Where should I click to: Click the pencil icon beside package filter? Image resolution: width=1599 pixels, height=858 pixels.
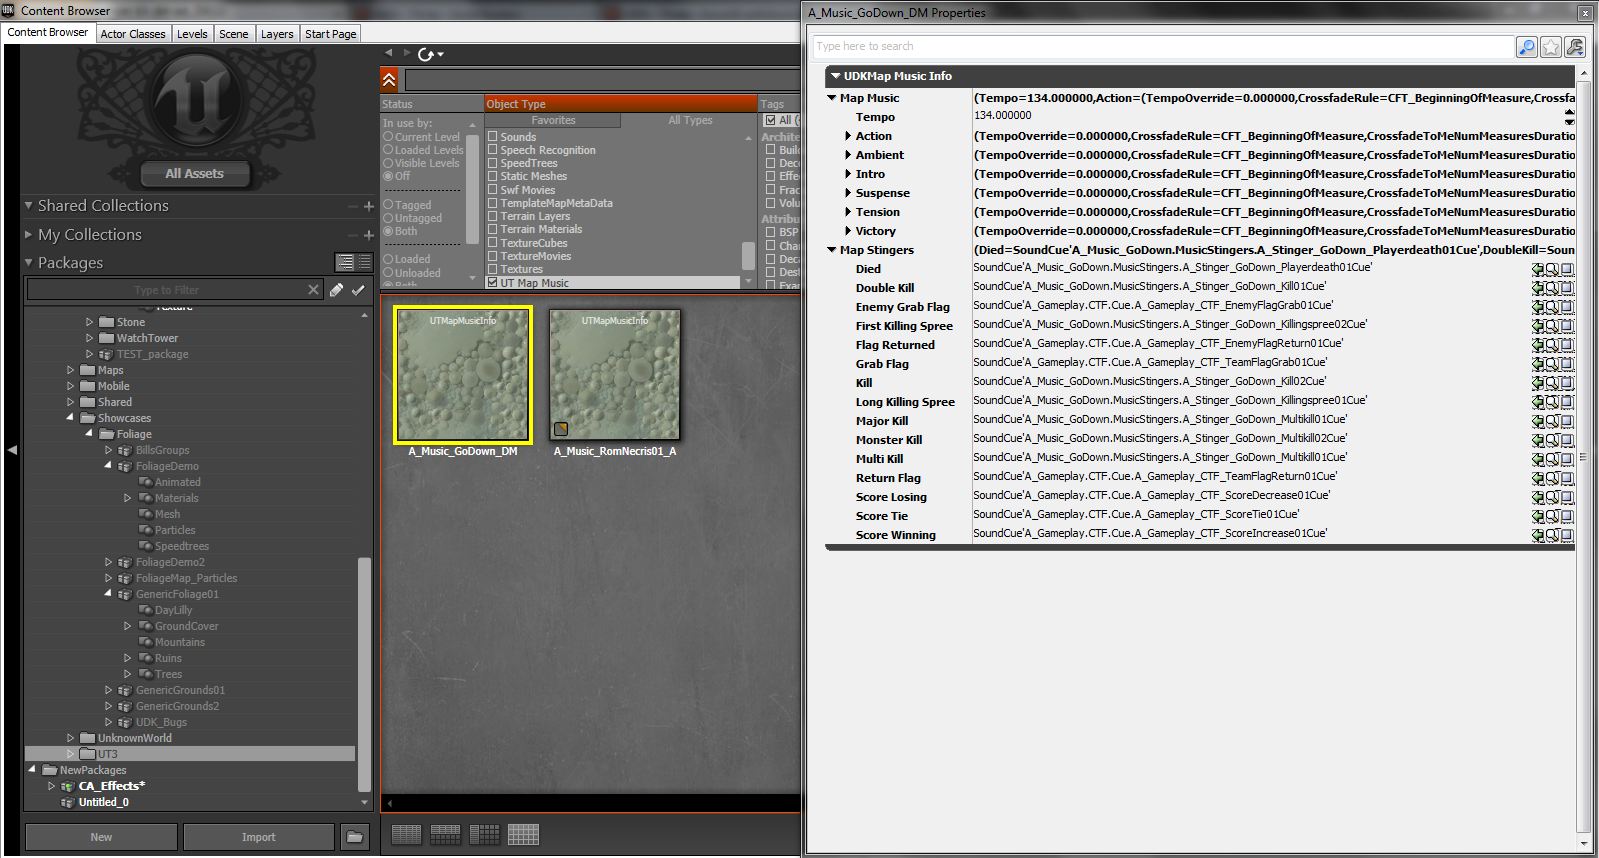(x=336, y=290)
